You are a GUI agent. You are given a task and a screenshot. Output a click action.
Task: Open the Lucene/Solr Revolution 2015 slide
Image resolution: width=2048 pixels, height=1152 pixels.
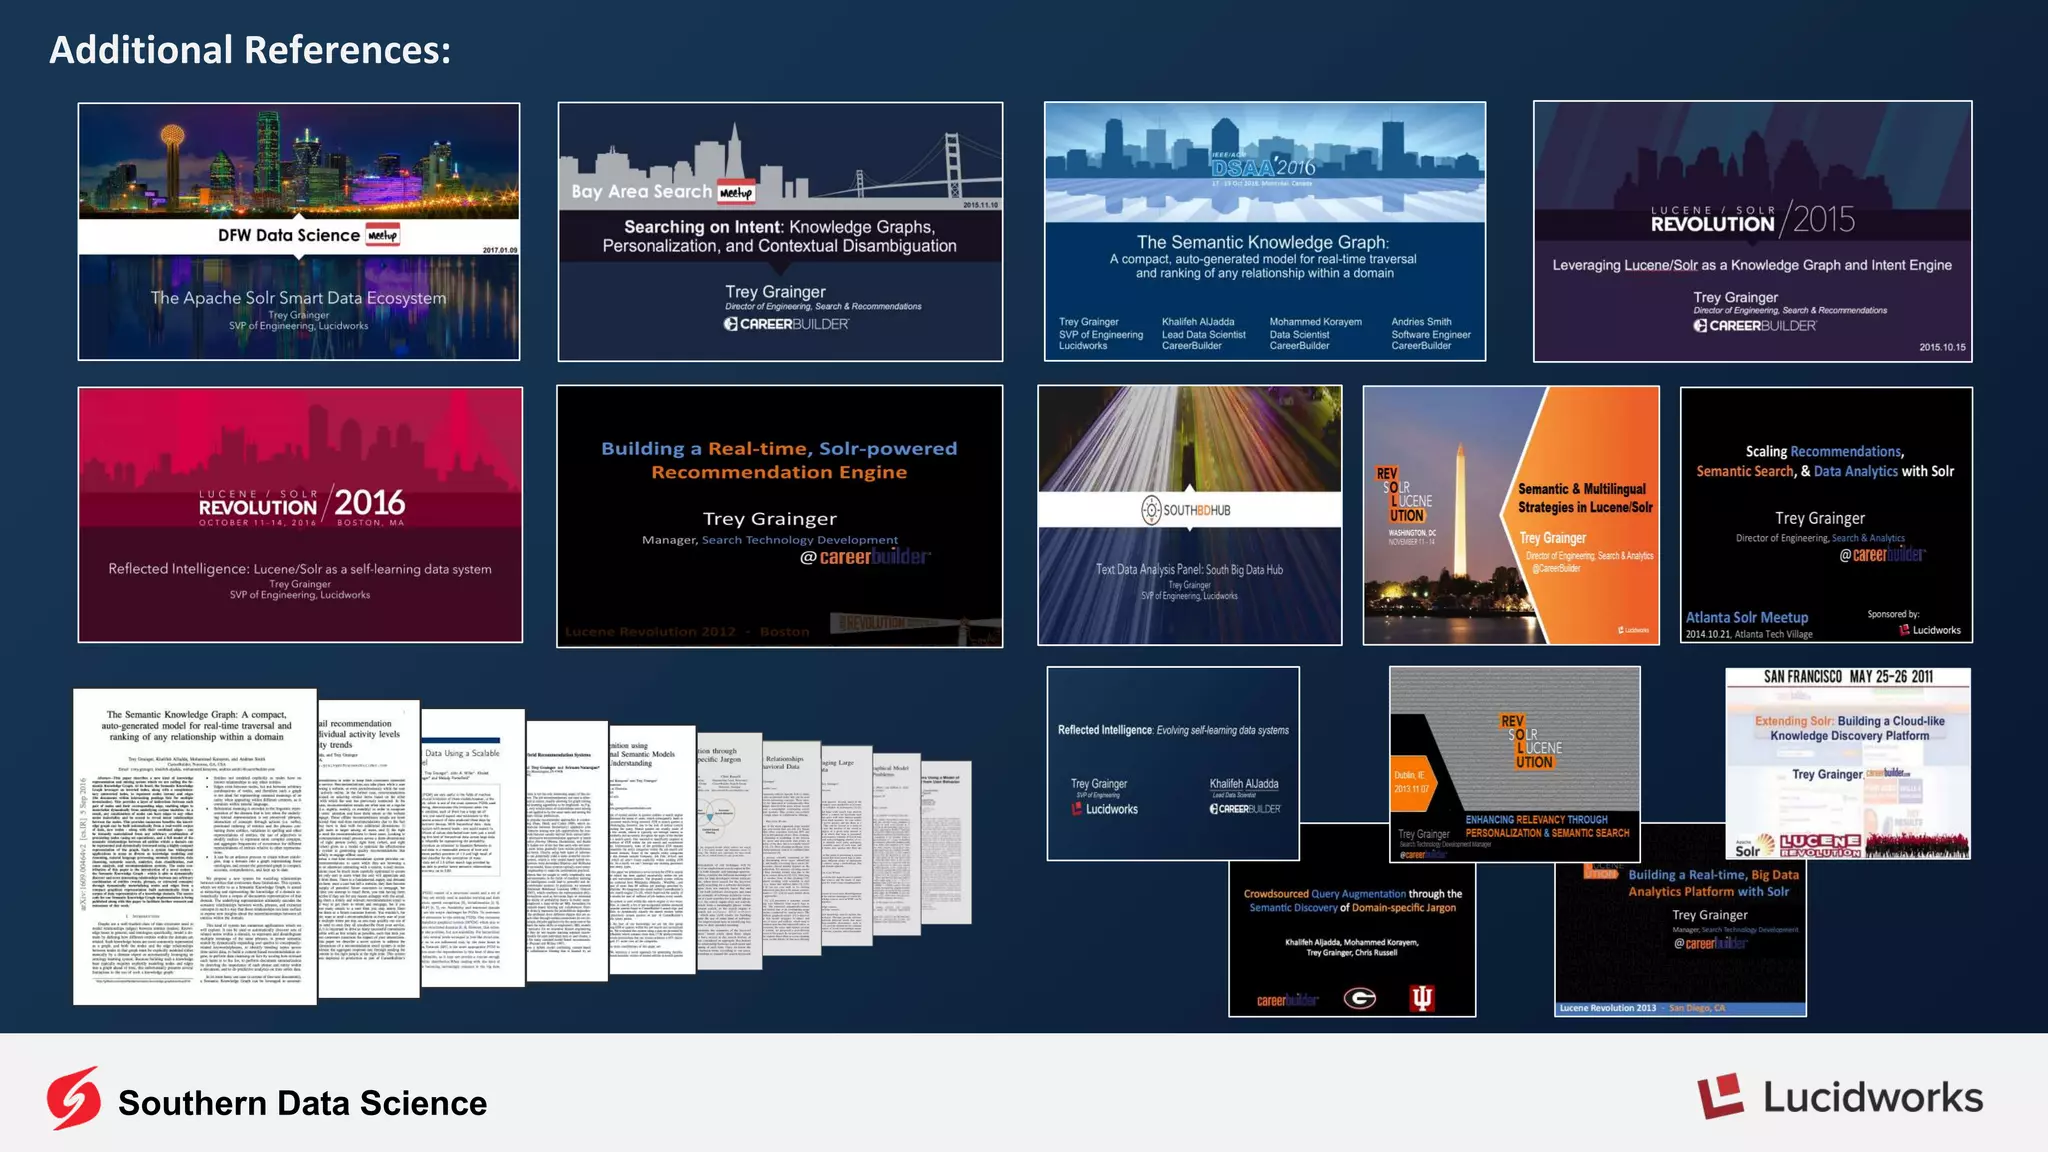1752,231
